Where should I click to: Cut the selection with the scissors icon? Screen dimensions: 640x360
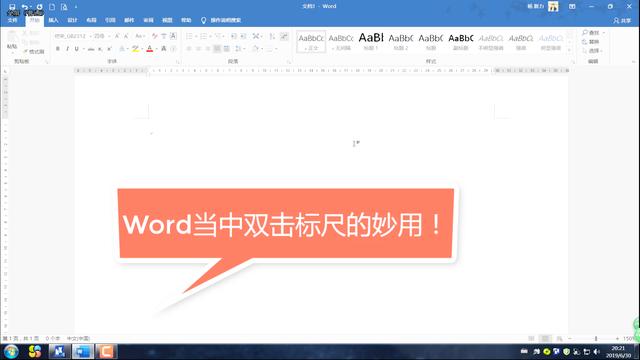(25, 33)
